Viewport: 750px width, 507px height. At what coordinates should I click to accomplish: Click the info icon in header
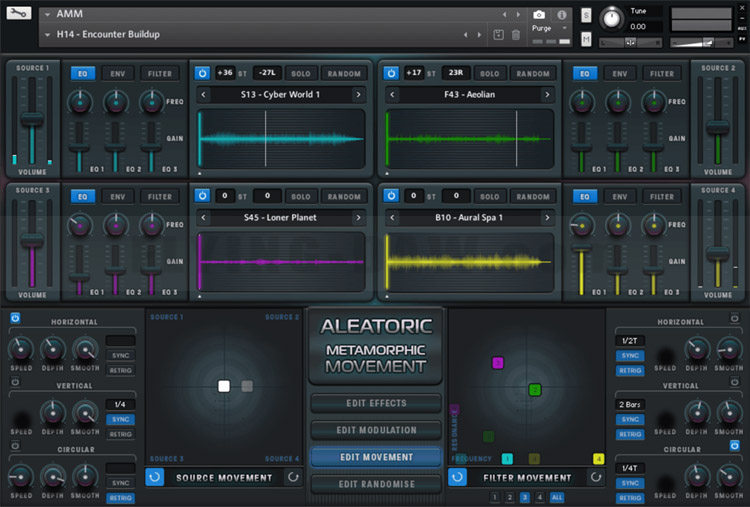click(x=561, y=15)
